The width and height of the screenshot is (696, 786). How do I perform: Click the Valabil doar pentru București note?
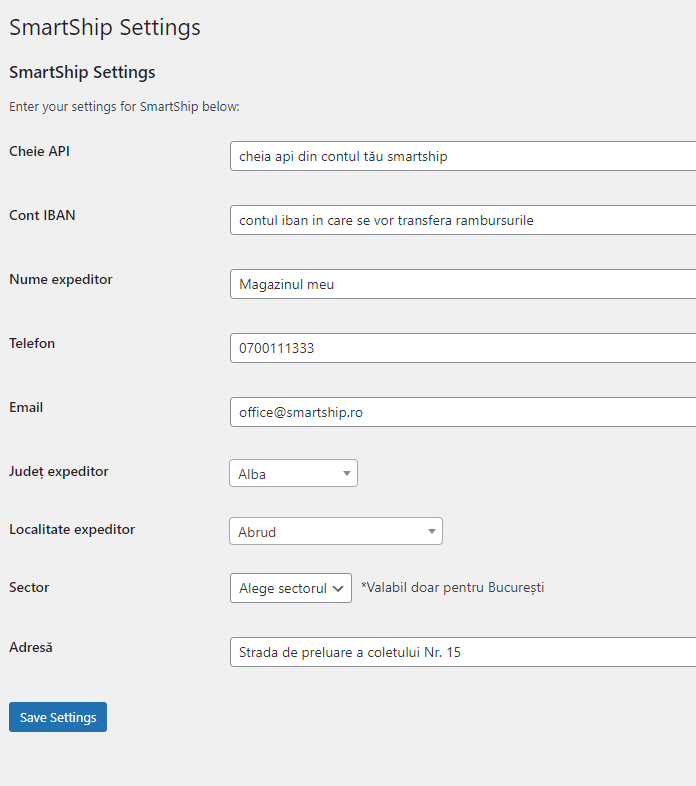point(452,587)
